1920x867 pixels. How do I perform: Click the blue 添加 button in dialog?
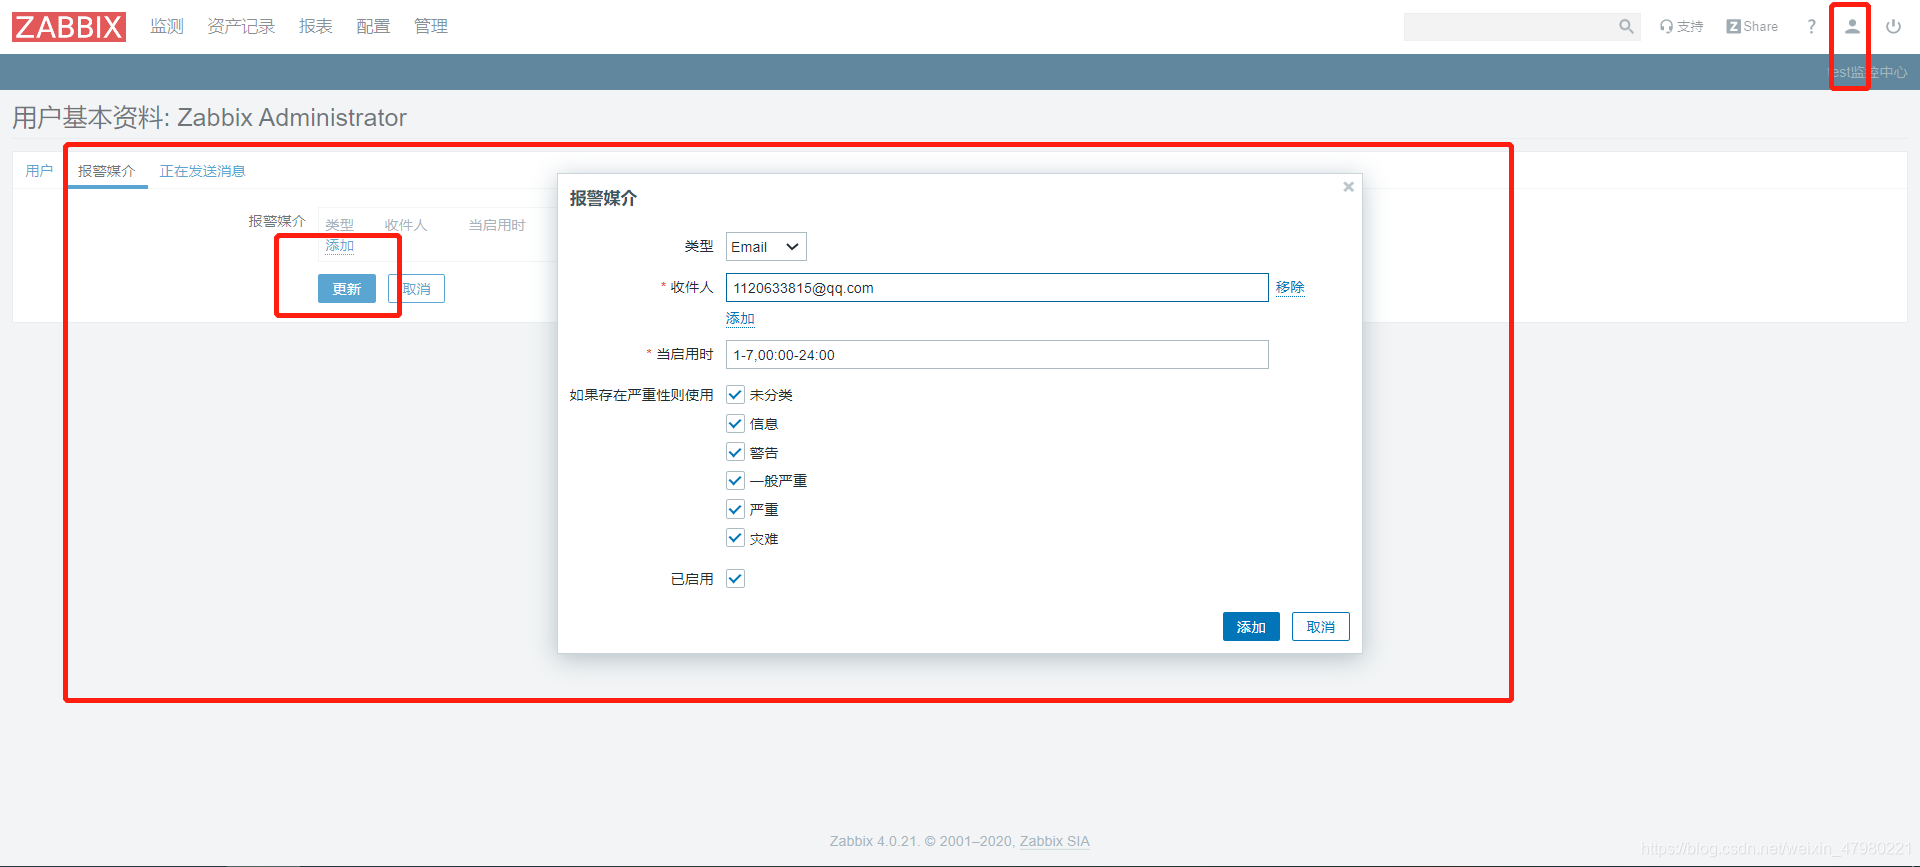point(1251,627)
